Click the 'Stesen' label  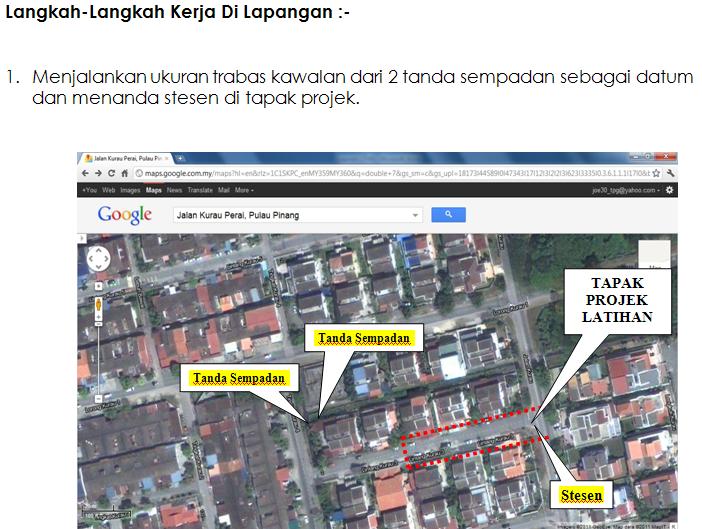point(582,495)
